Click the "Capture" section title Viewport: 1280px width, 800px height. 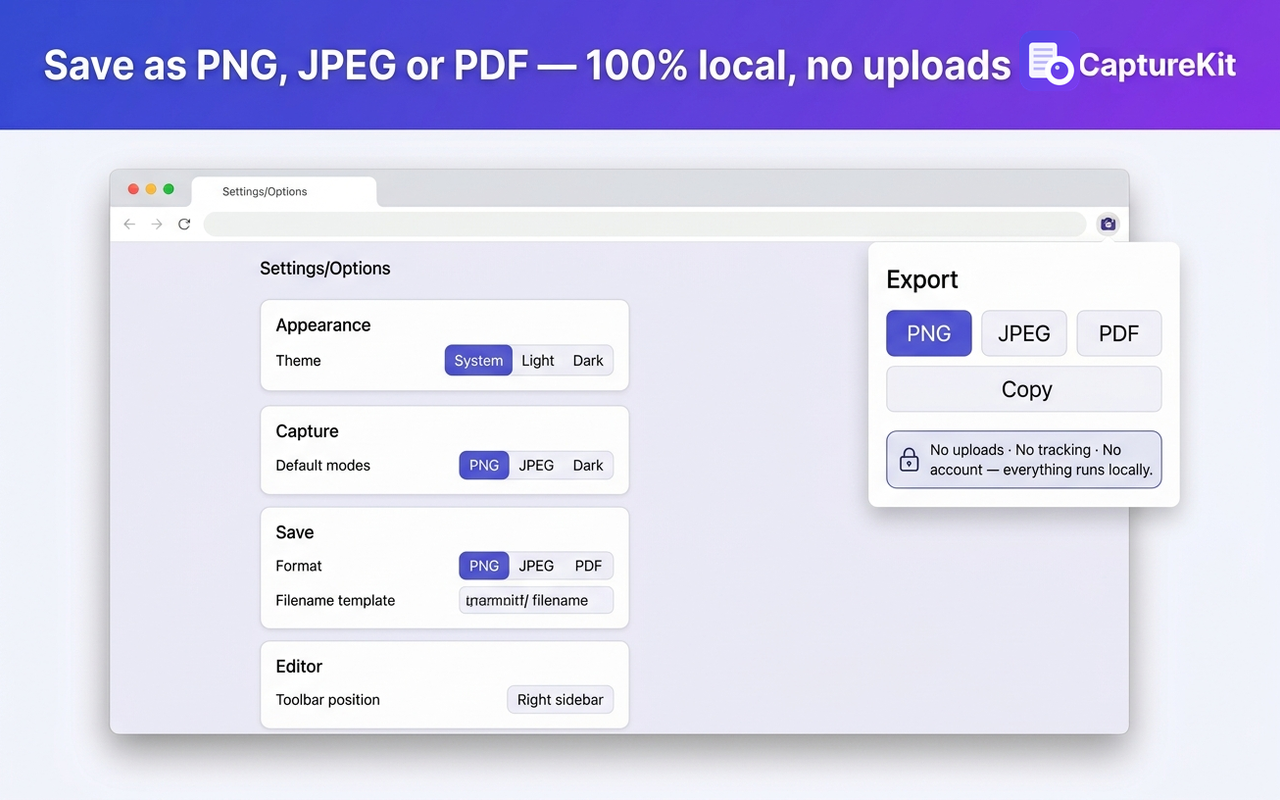[x=307, y=431]
